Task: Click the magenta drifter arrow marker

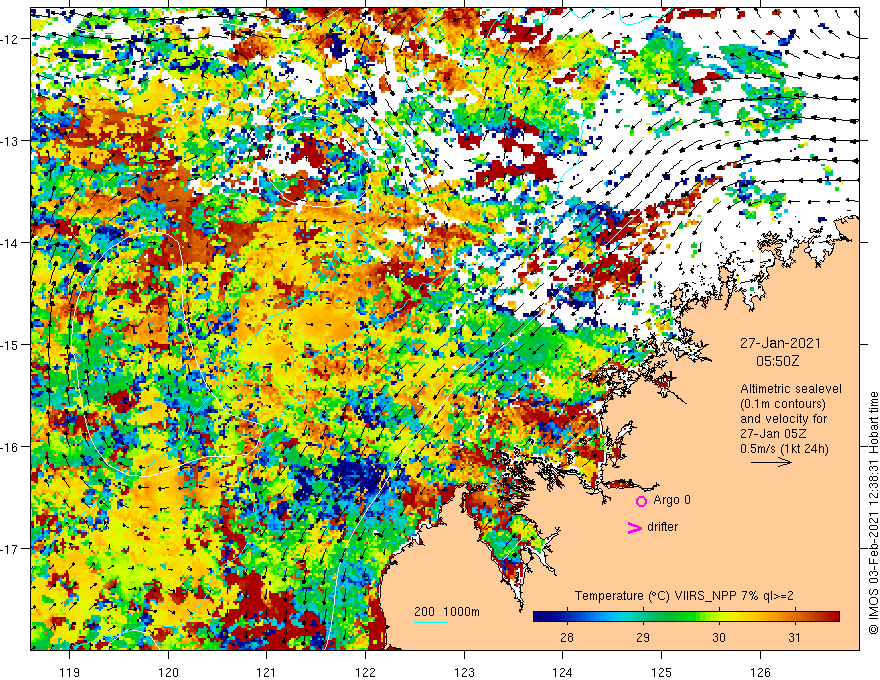Action: coord(634,527)
